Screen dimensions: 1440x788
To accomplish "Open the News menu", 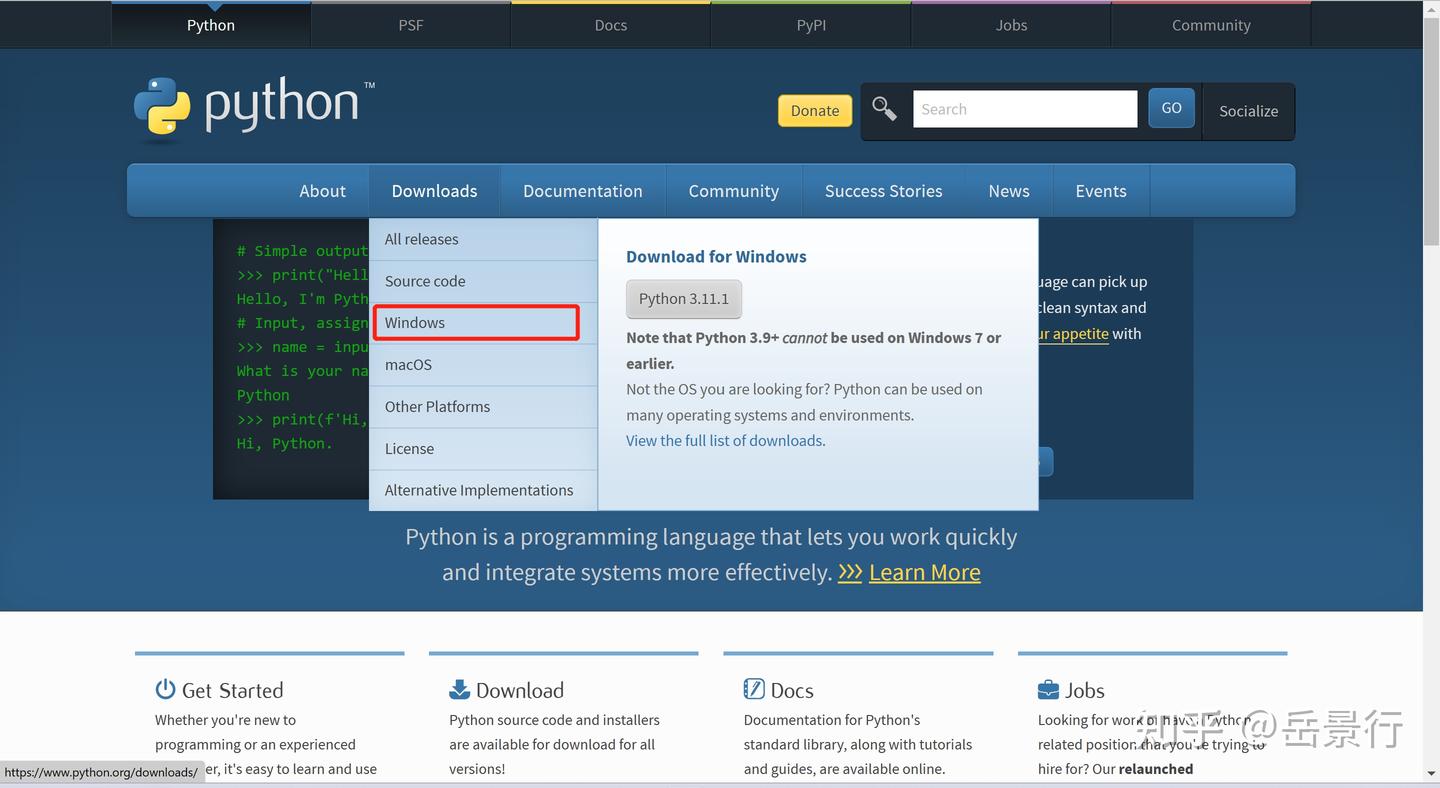I will (1008, 190).
